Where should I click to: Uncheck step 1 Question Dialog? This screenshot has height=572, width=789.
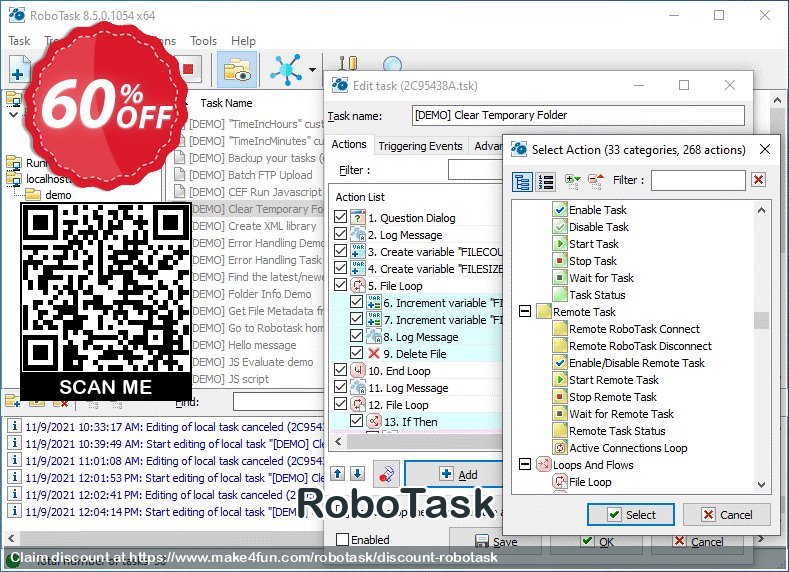[340, 217]
